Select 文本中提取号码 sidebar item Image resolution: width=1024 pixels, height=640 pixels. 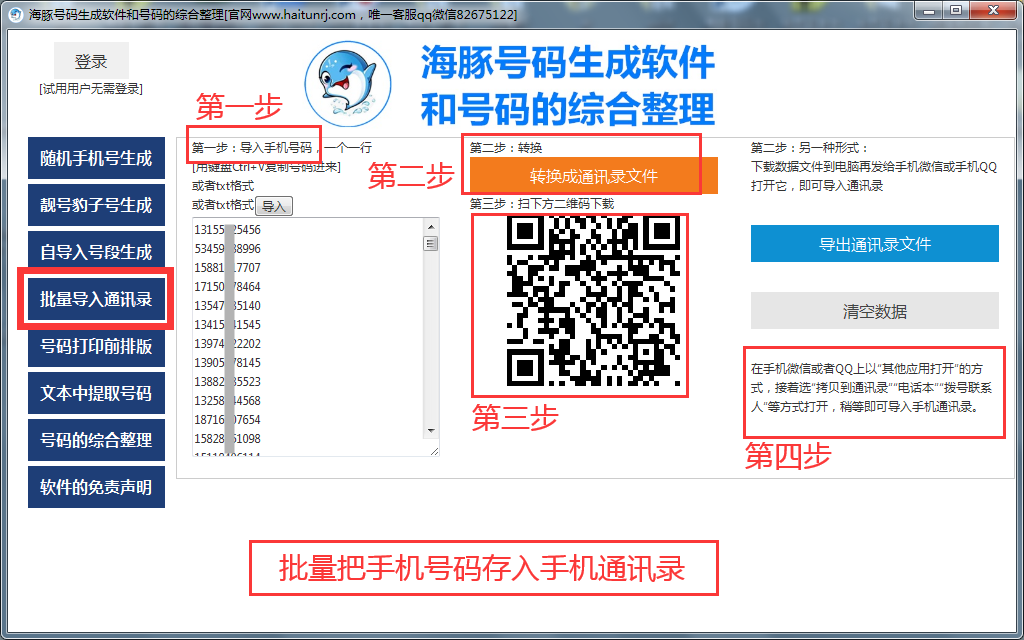point(96,393)
